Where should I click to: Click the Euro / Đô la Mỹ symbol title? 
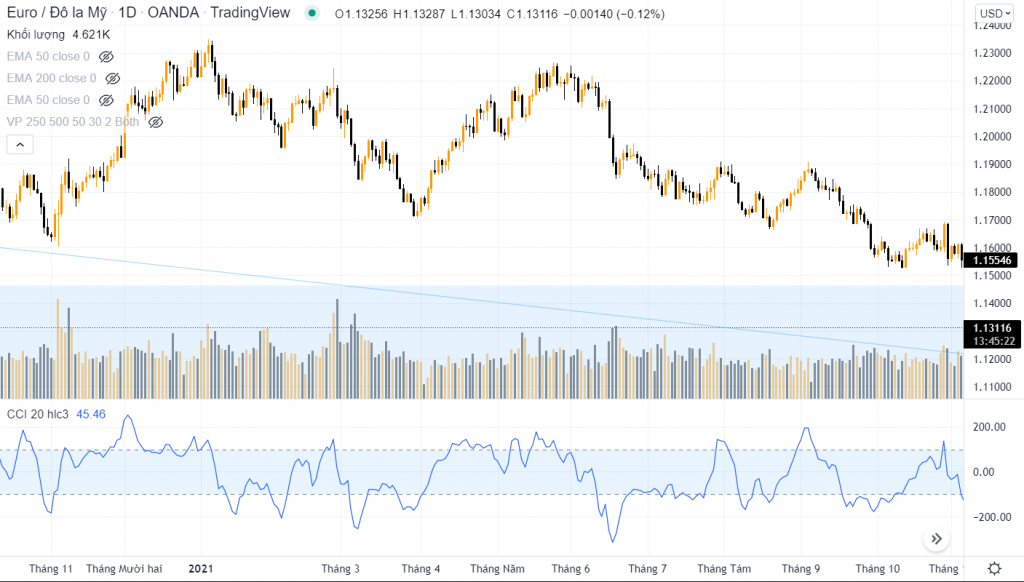coord(57,12)
